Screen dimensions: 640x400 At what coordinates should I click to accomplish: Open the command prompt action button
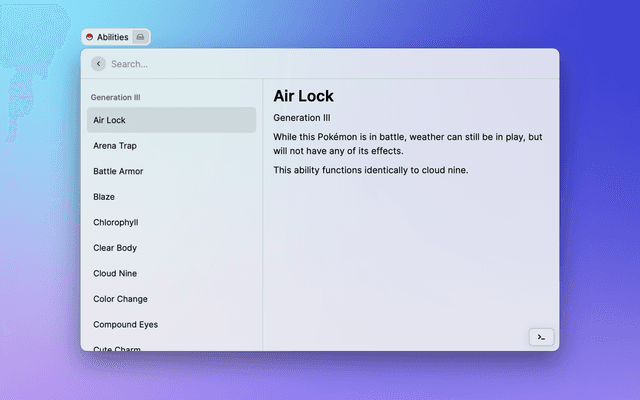[x=540, y=337]
